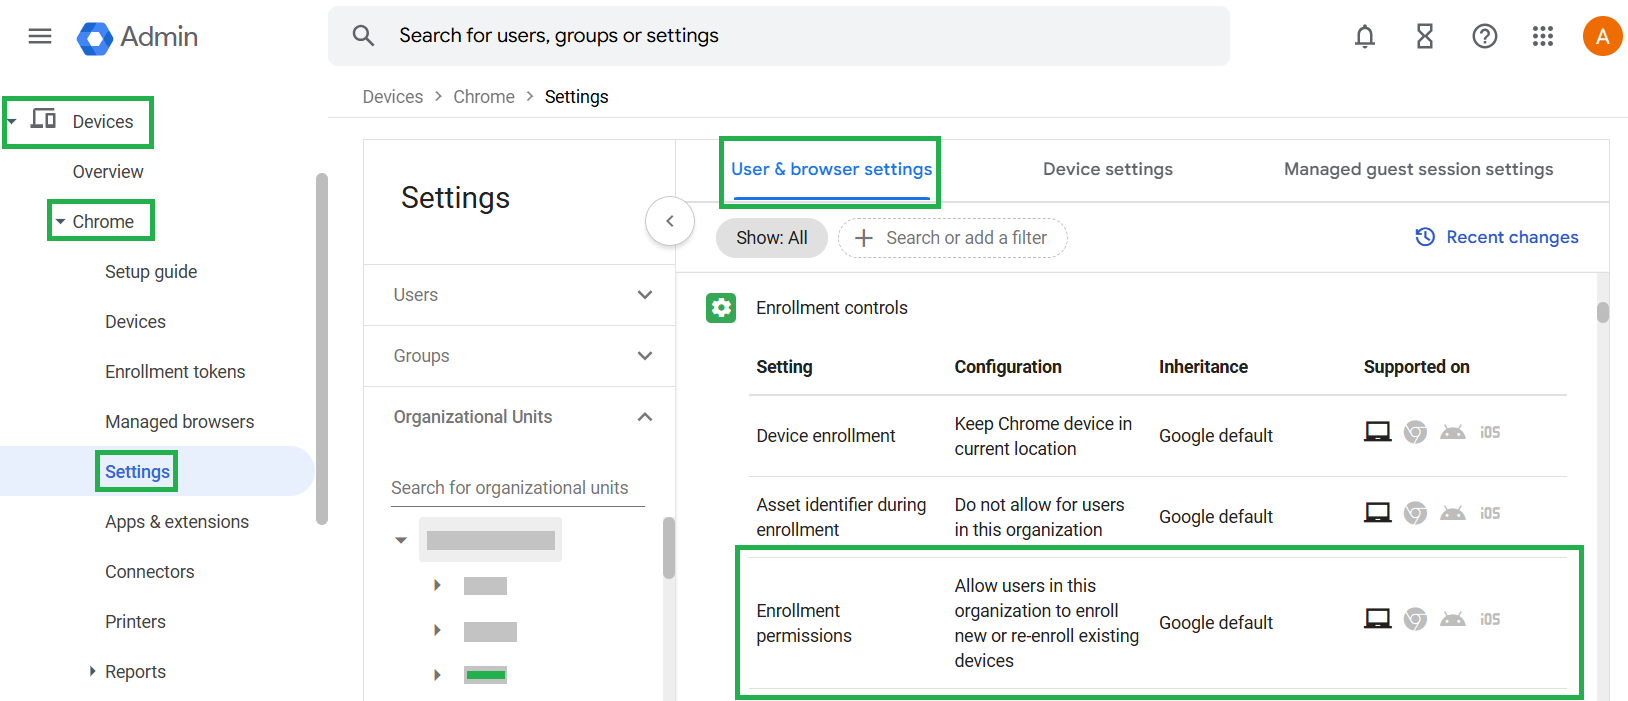1628x701 pixels.
Task: Open the notifications bell
Action: (1365, 37)
